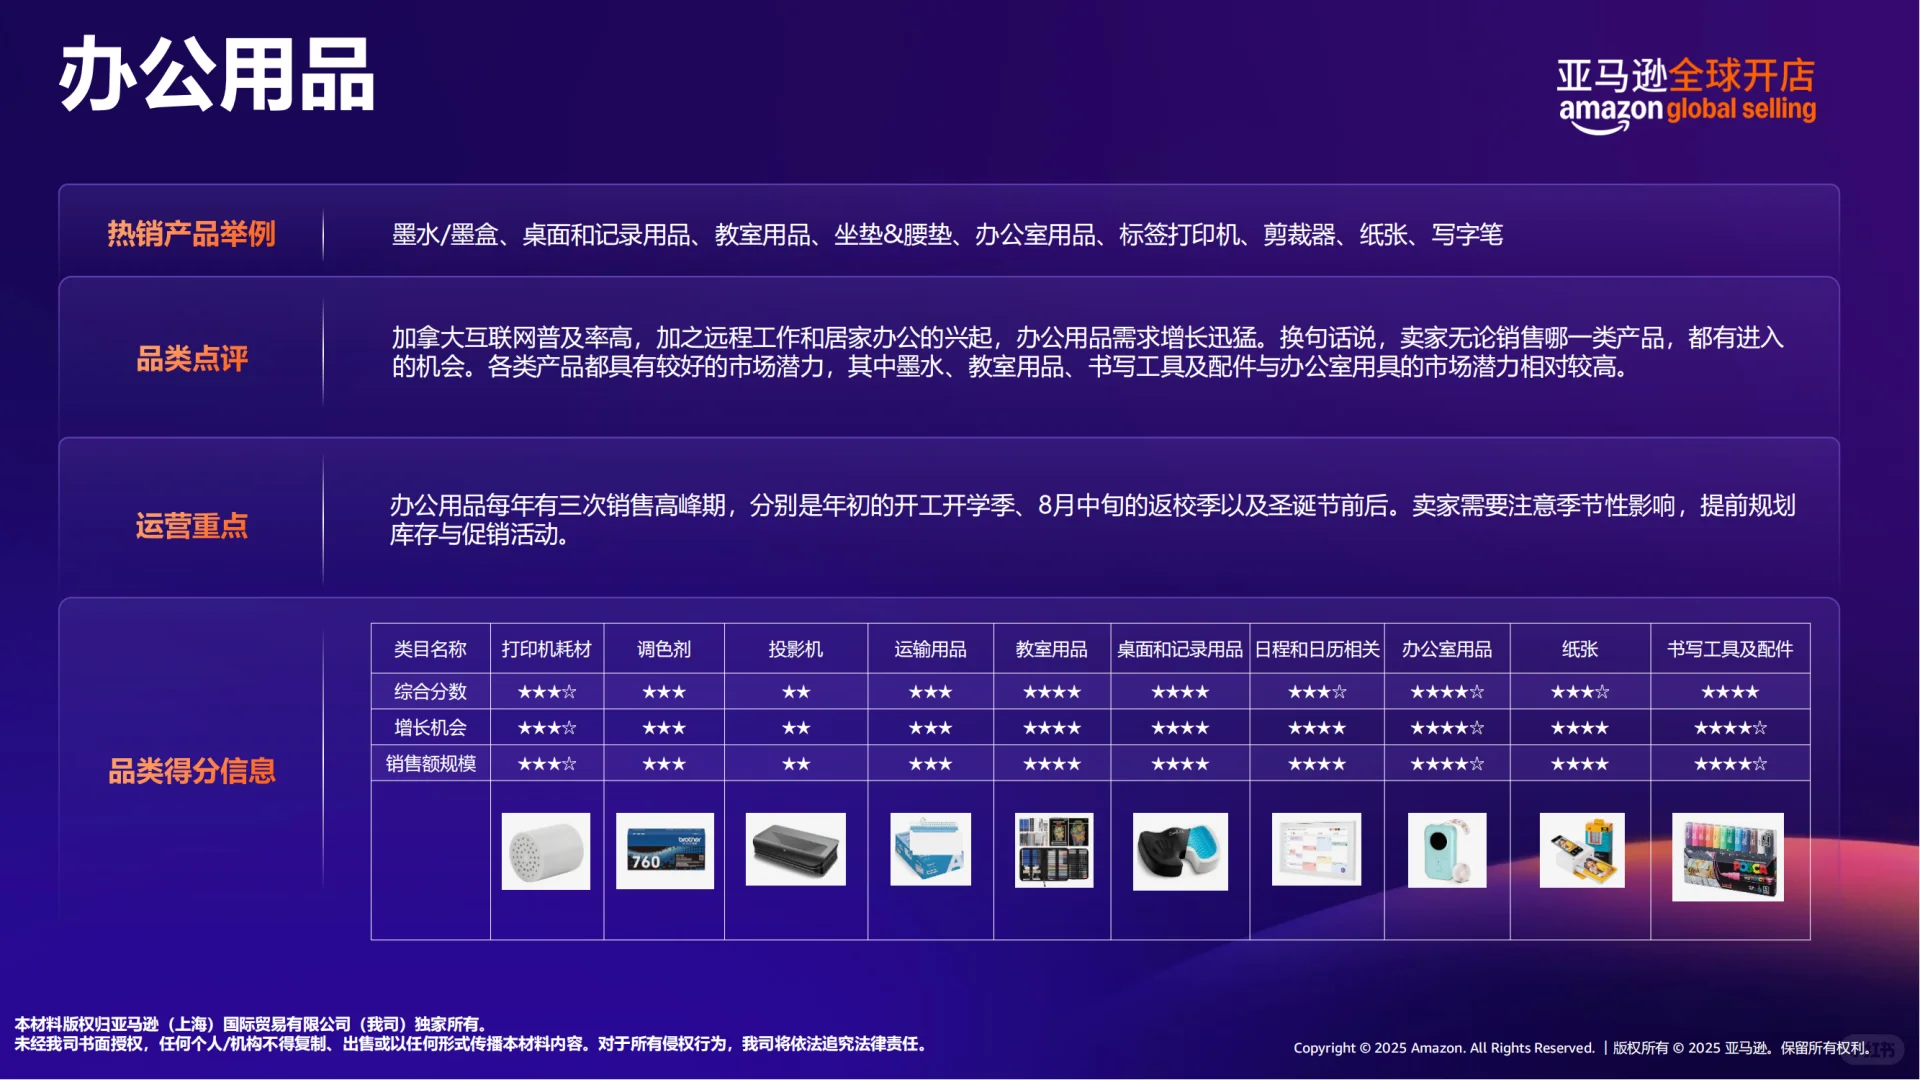Click the 投影机 column header
The height and width of the screenshot is (1080, 1920).
point(795,648)
